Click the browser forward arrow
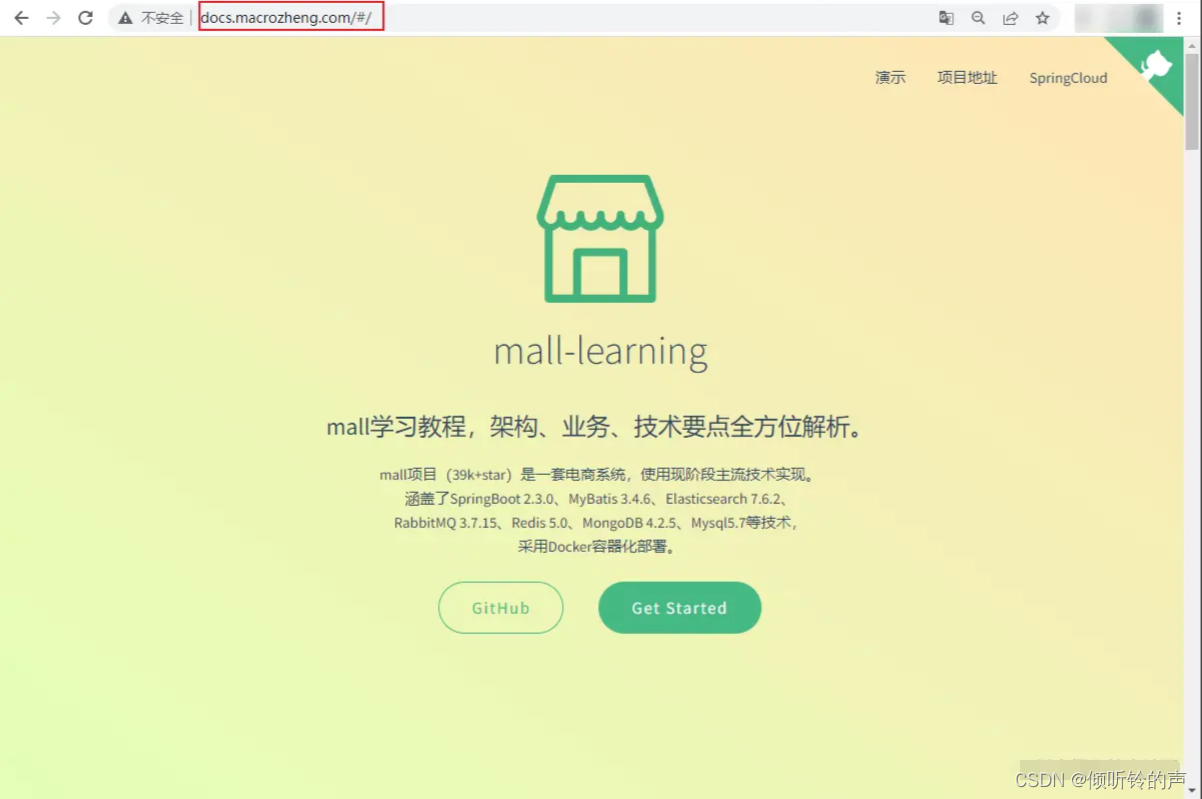The image size is (1202, 799). point(53,18)
